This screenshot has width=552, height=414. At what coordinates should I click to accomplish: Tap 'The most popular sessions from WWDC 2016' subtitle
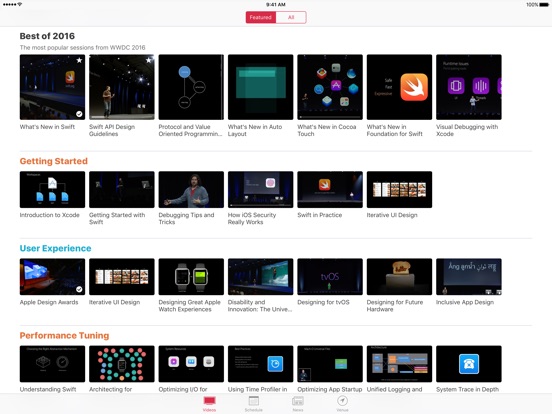(82, 48)
